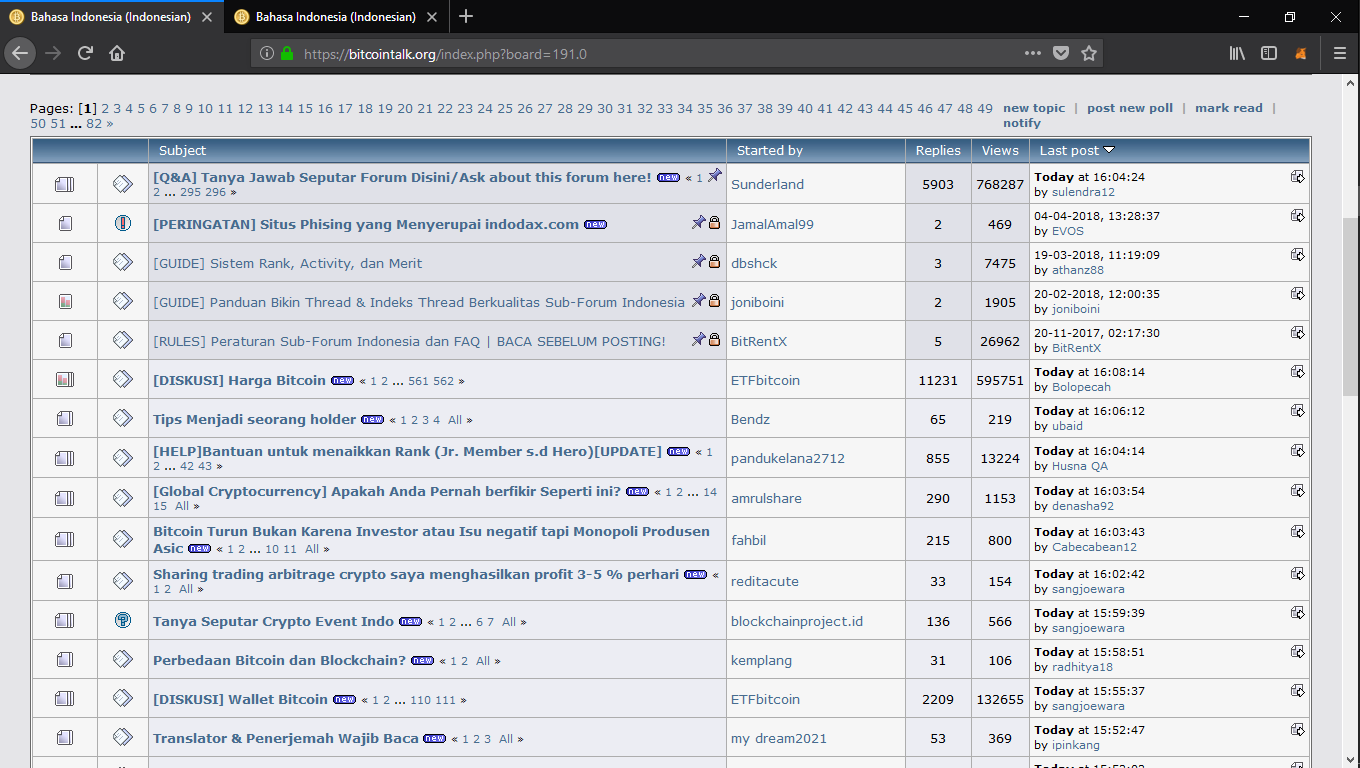Viewport: 1360px width, 768px height.
Task: Click last-post icon in the RULES Peraturan Sub-Forum row
Action: pos(1298,332)
